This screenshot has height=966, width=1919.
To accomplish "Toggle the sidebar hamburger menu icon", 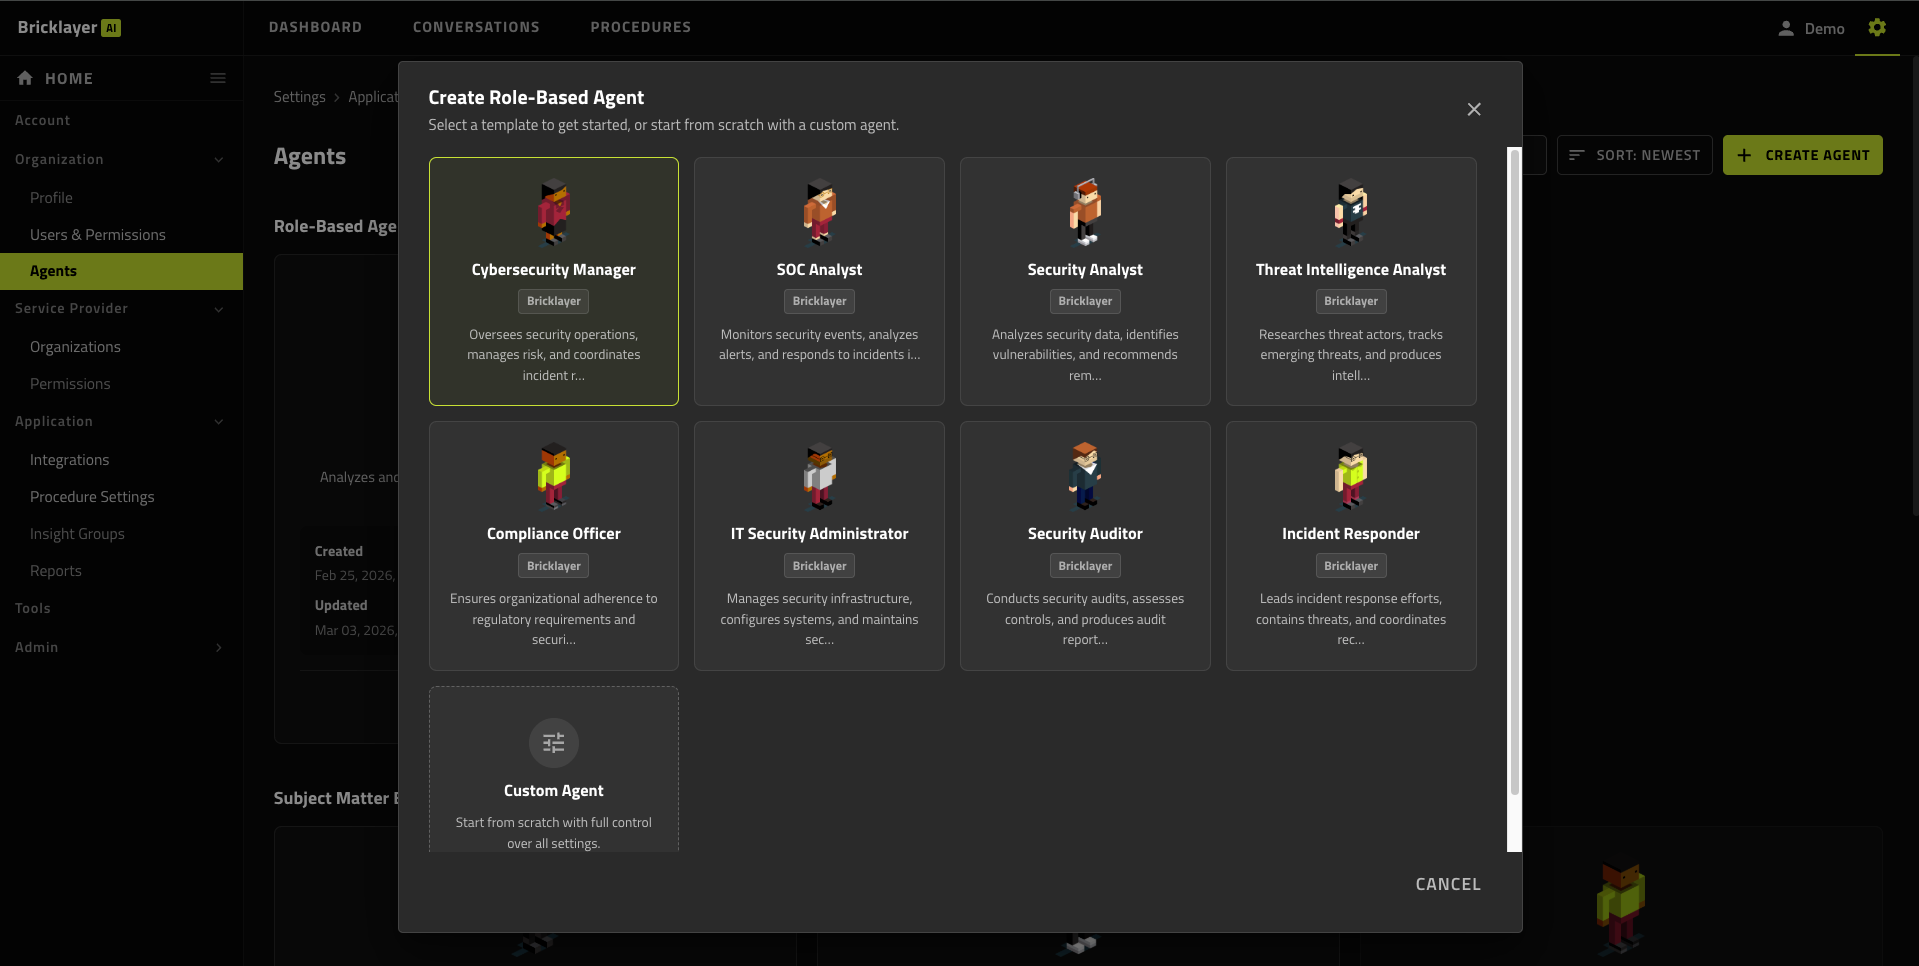I will pyautogui.click(x=218, y=78).
